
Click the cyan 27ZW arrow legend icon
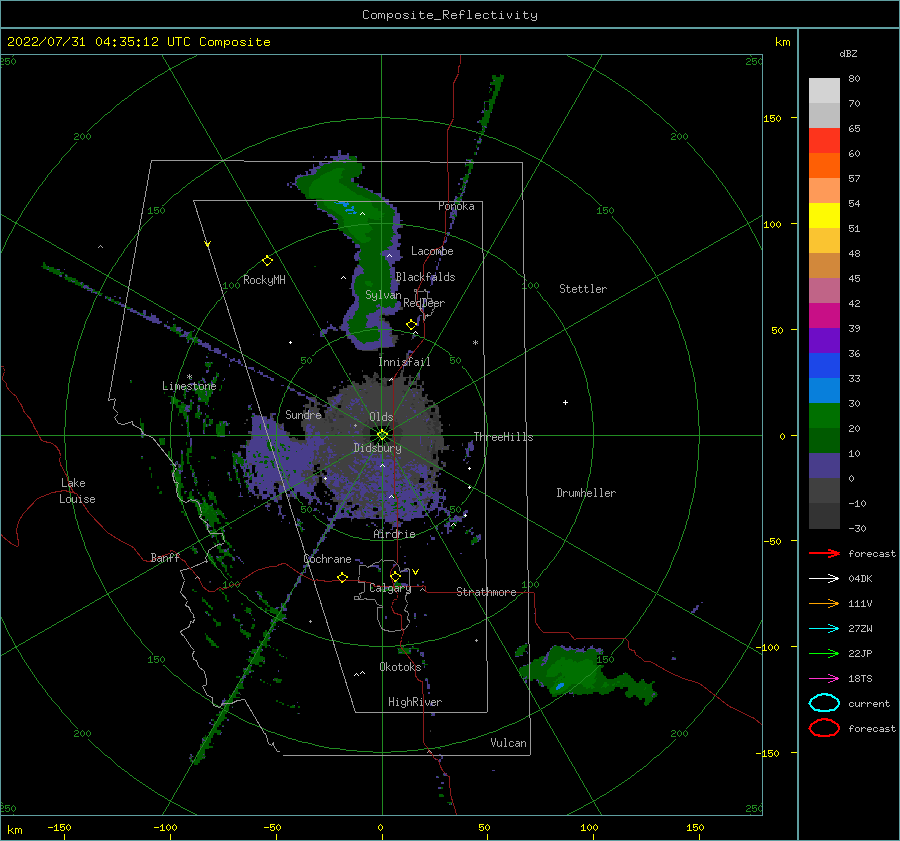point(824,629)
